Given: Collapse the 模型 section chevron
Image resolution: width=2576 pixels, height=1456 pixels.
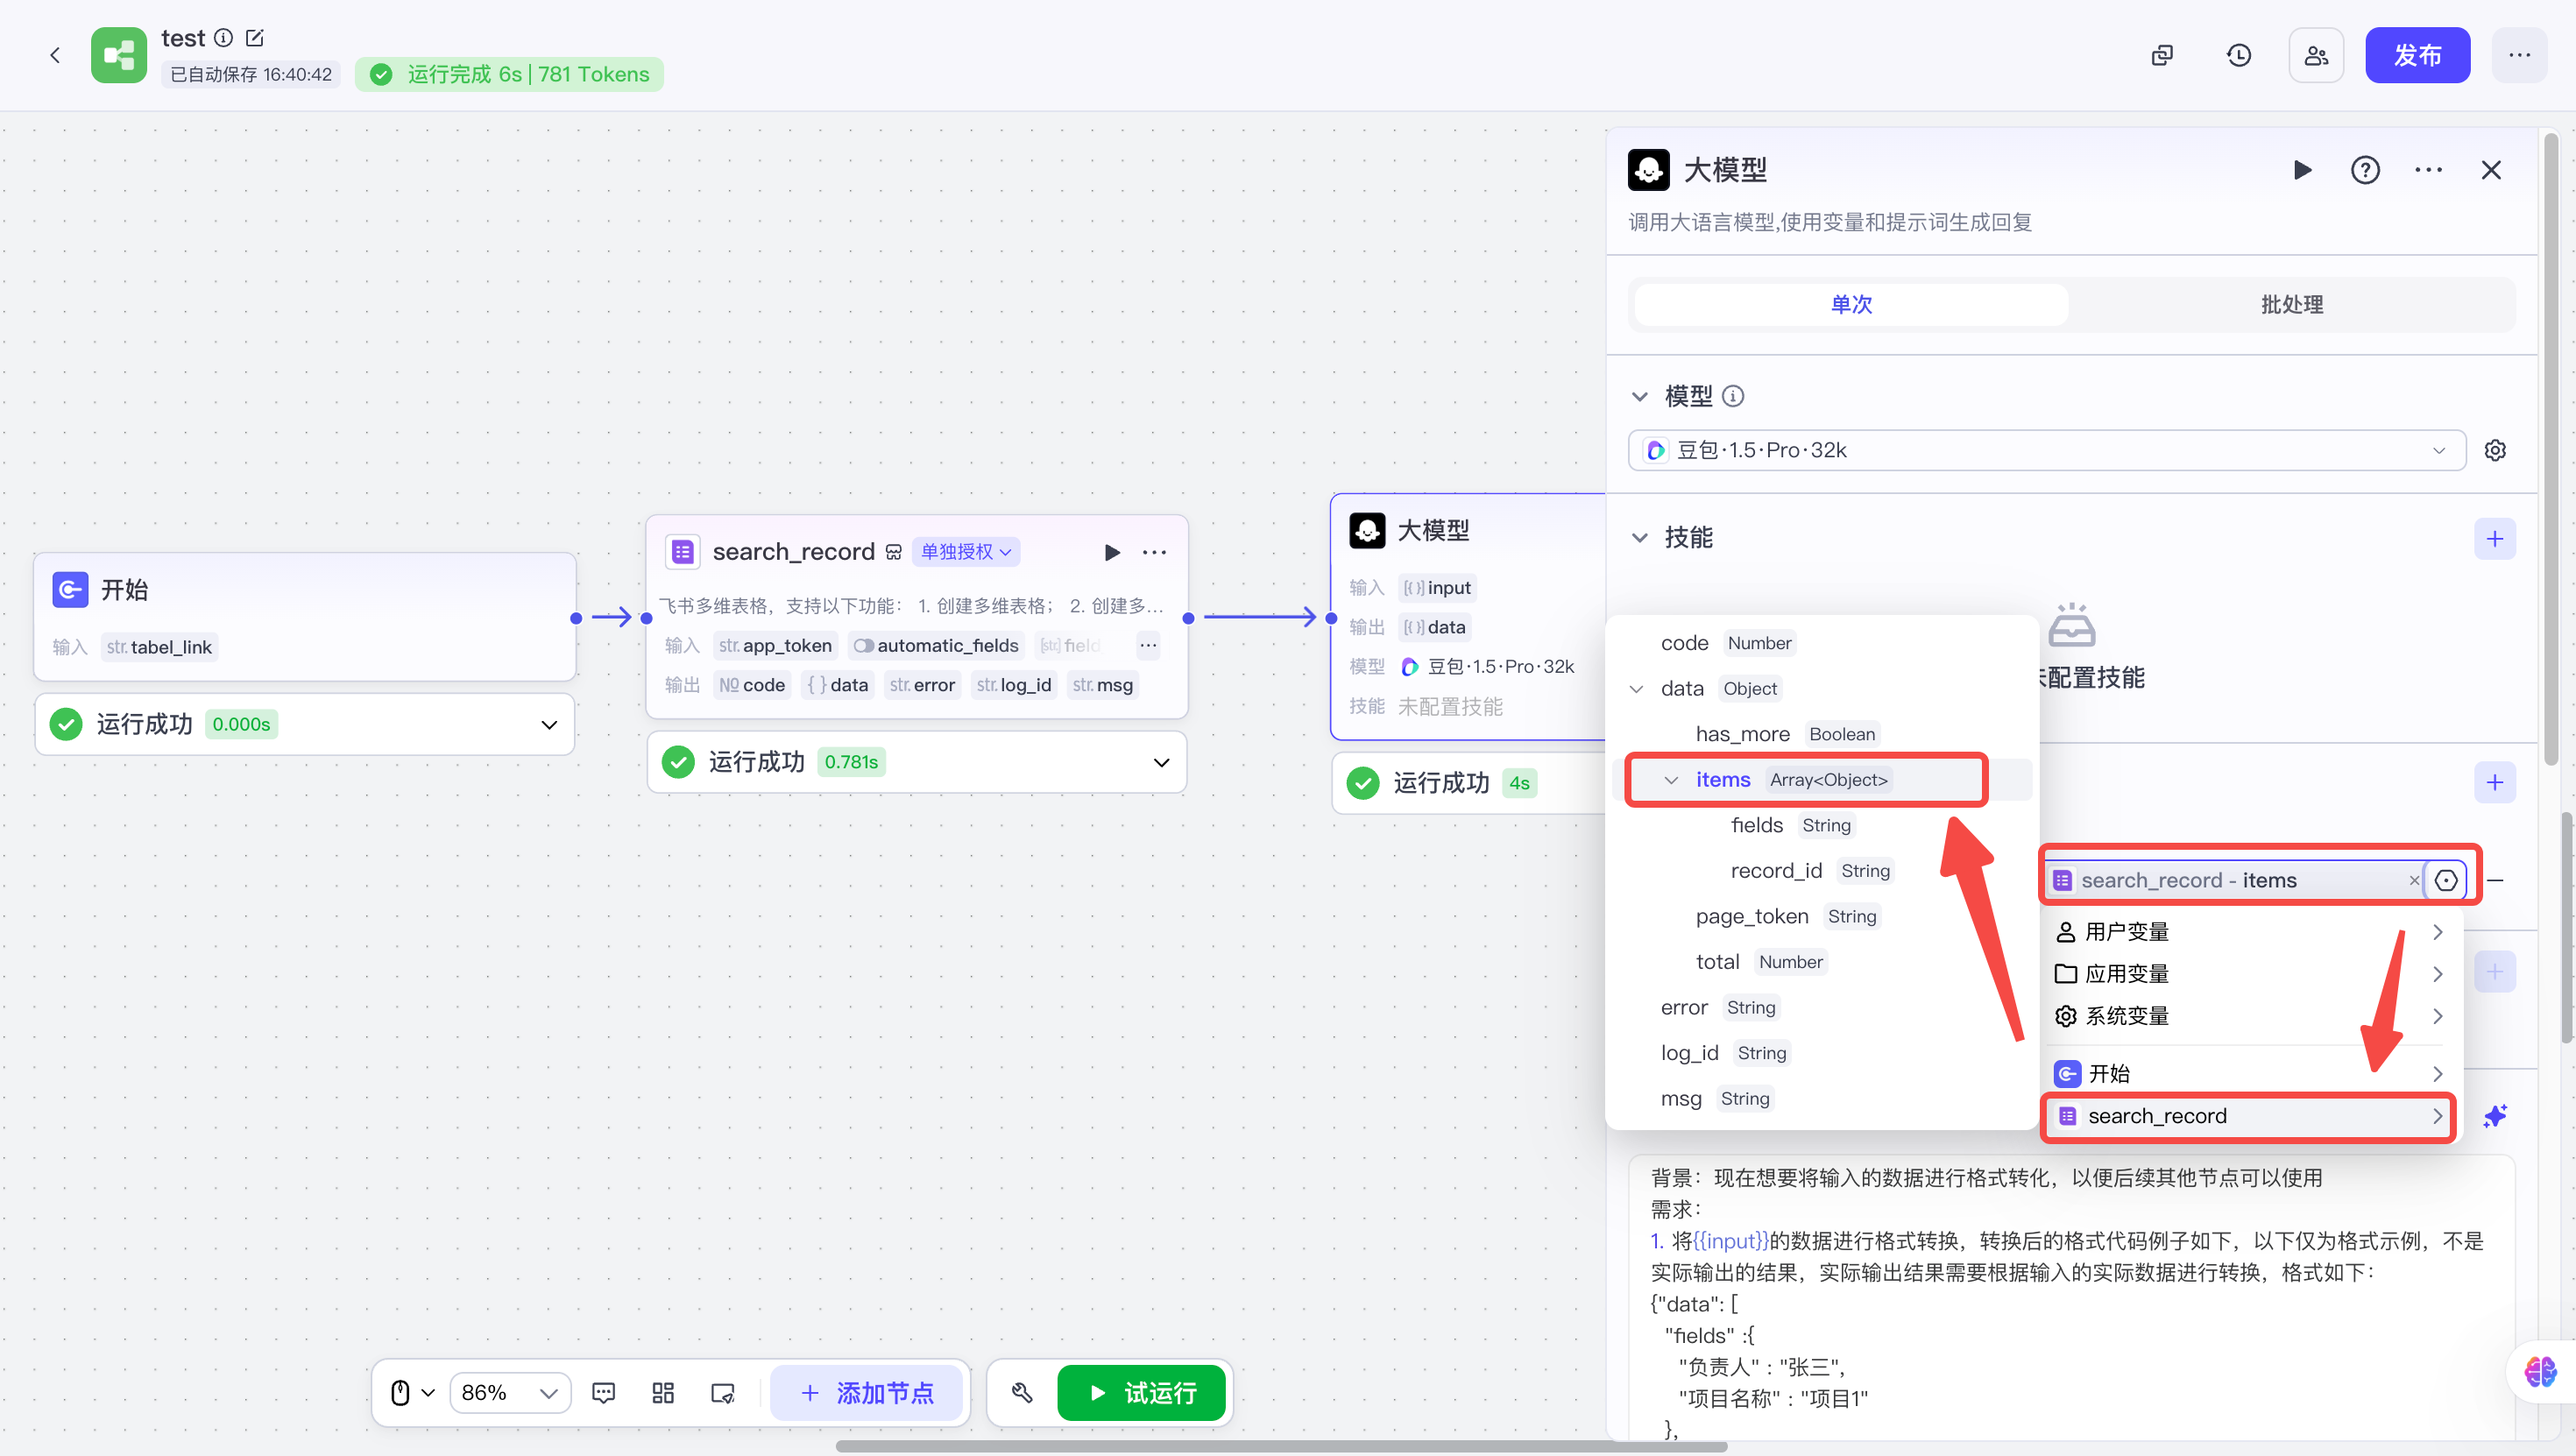Looking at the screenshot, I should tap(1639, 396).
